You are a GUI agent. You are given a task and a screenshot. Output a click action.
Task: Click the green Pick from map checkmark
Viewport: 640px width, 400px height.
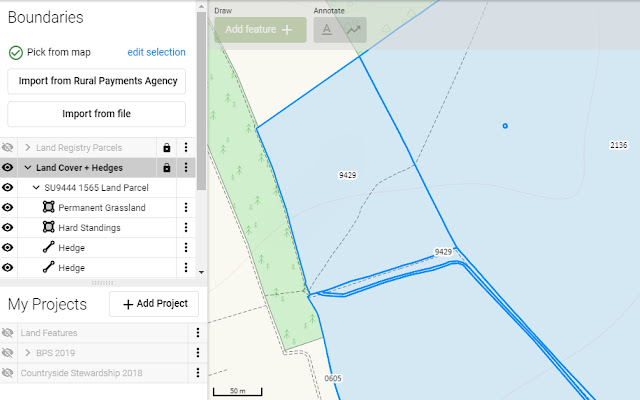16,53
